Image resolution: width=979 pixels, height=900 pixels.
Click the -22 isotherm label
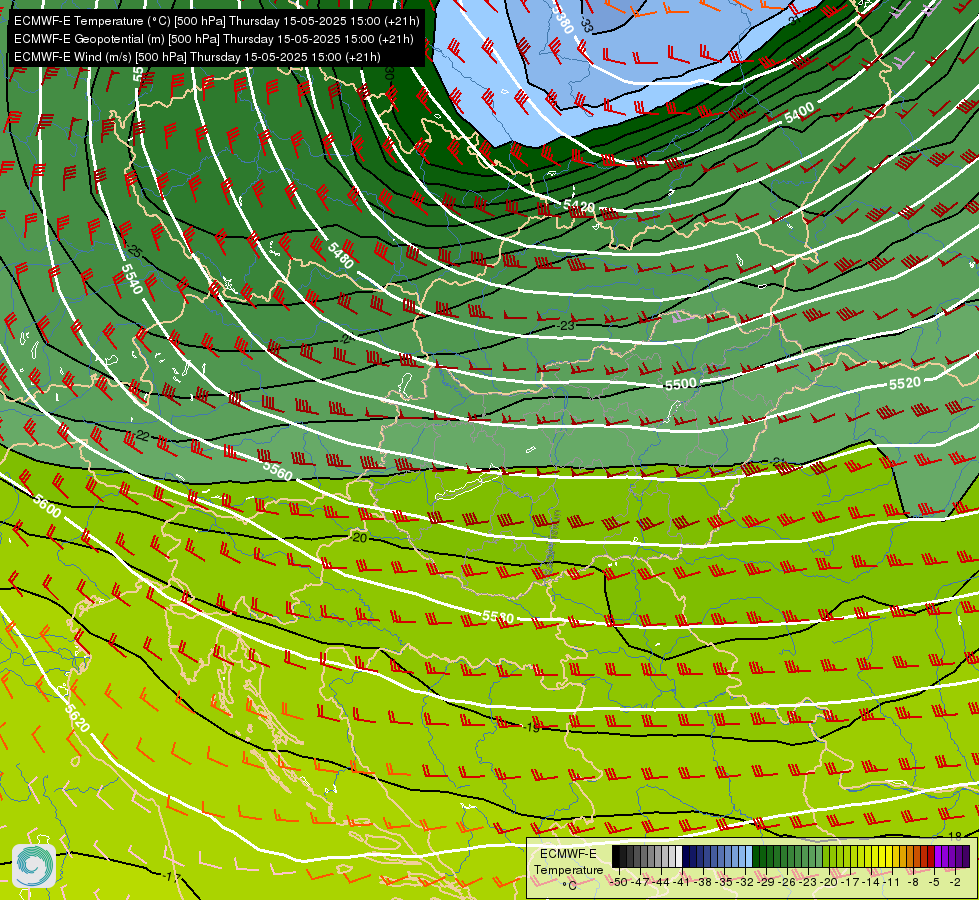coord(142,436)
